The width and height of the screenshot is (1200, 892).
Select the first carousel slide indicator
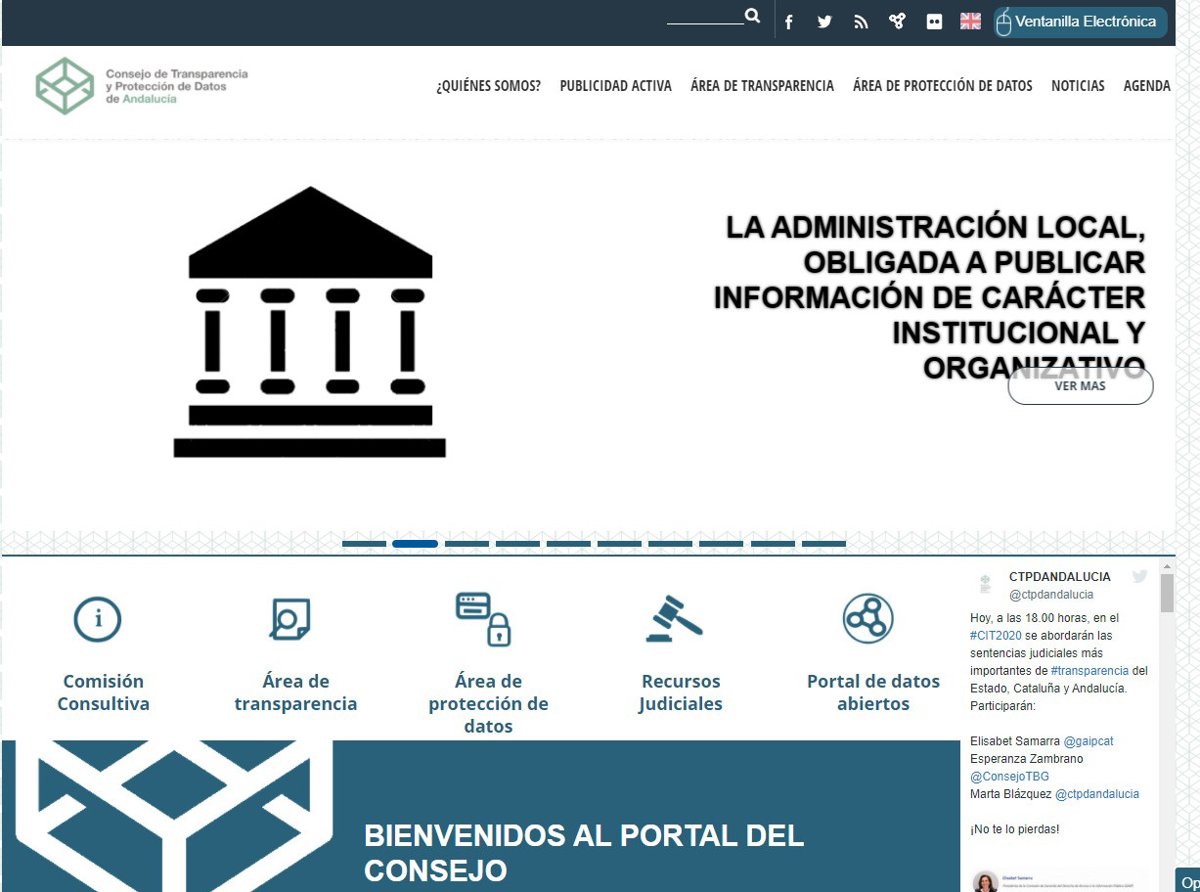pyautogui.click(x=364, y=544)
